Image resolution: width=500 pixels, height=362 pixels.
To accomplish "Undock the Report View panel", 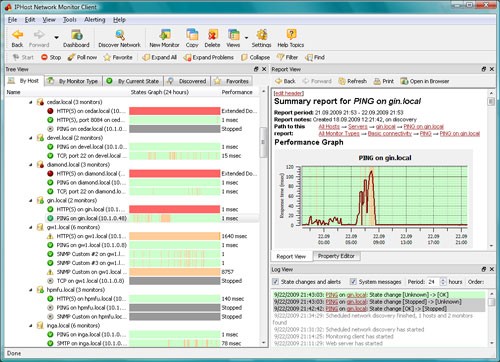I will tap(484, 69).
